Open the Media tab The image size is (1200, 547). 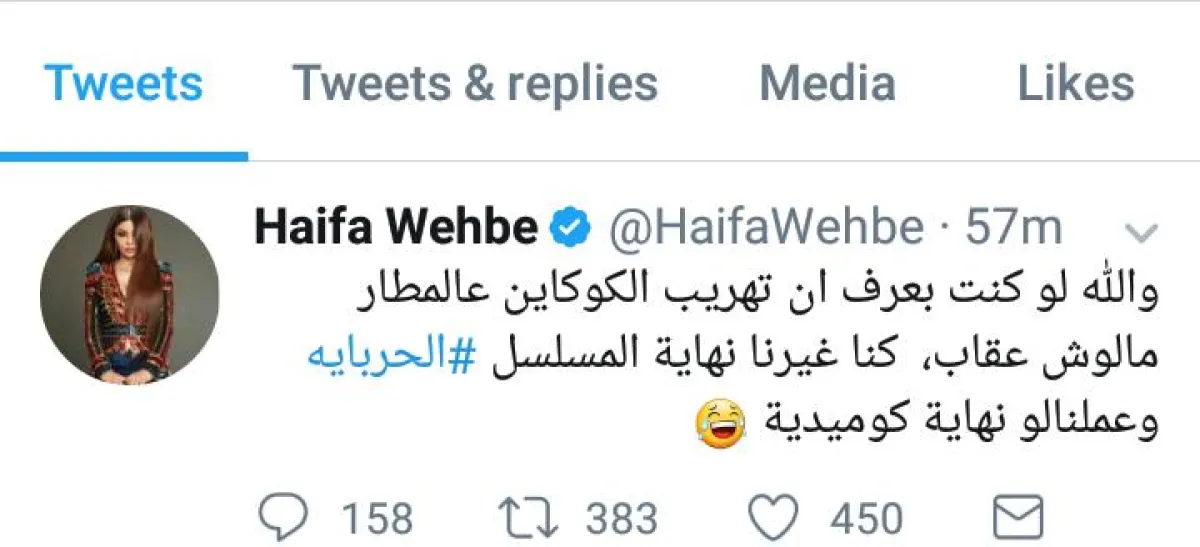pos(827,84)
